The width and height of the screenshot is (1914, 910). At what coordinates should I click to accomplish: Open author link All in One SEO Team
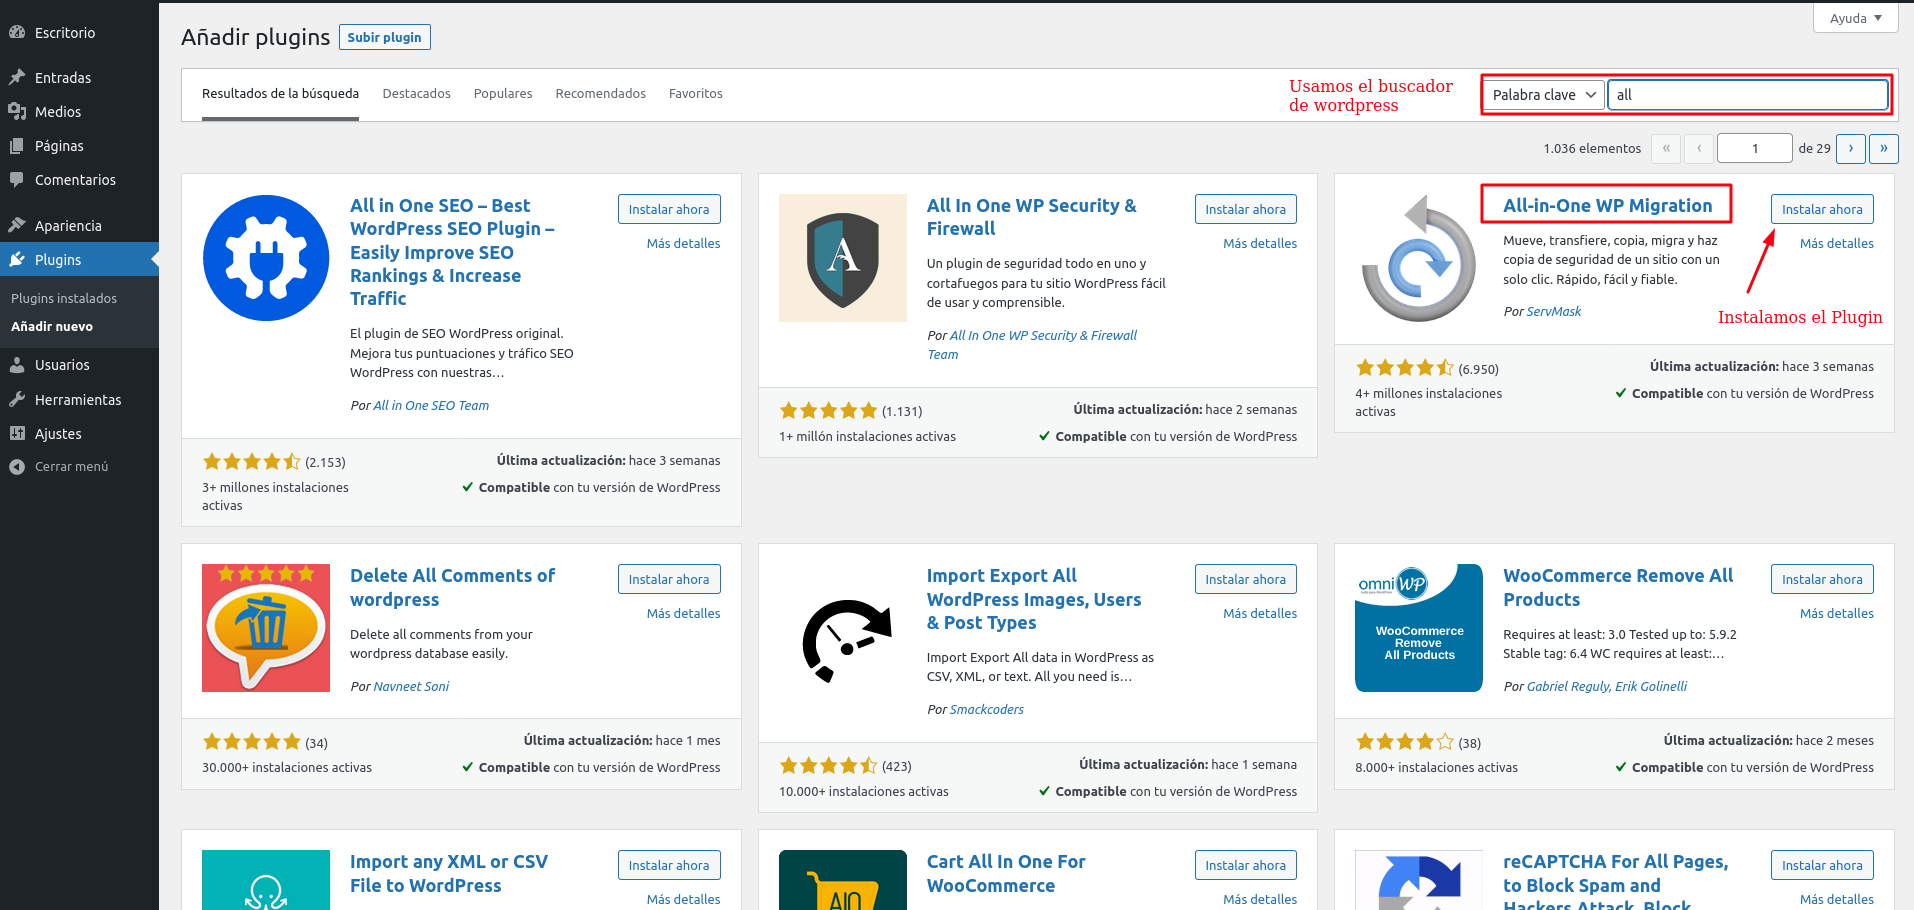(x=431, y=405)
